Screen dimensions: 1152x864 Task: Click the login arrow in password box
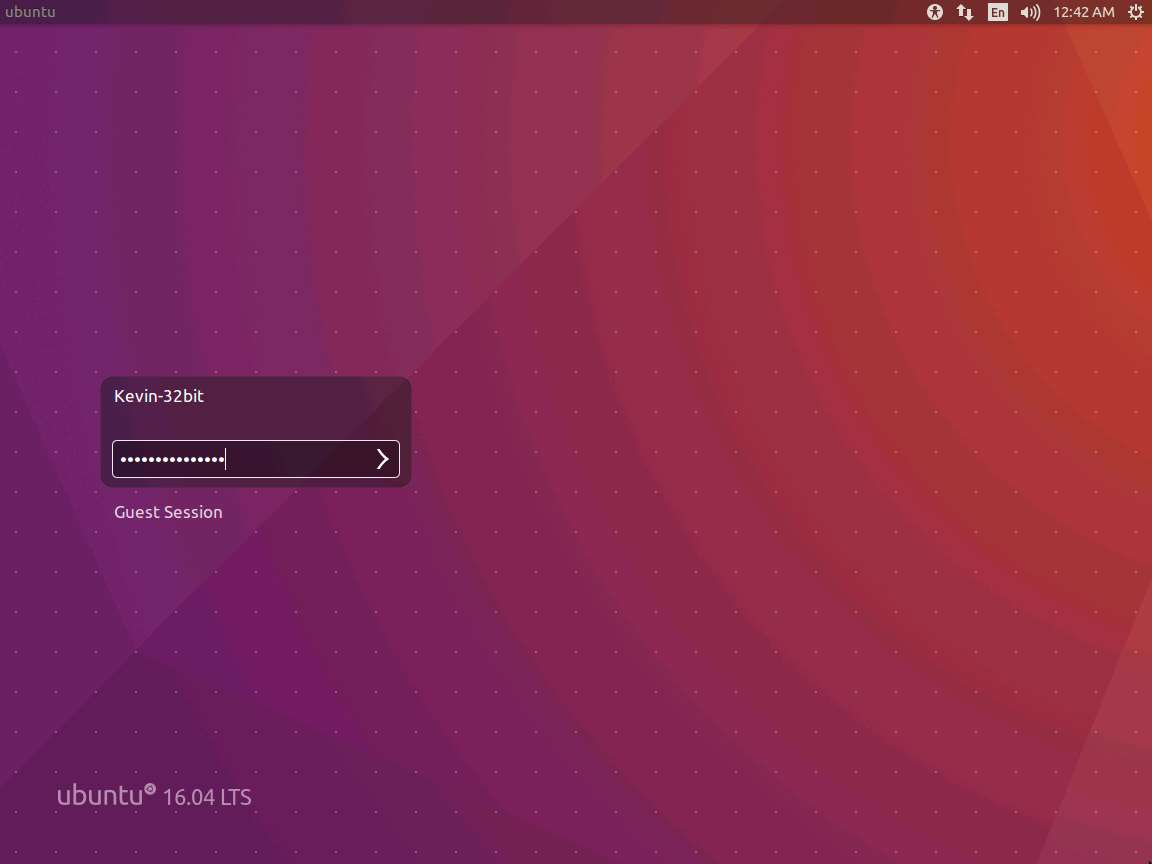click(382, 459)
